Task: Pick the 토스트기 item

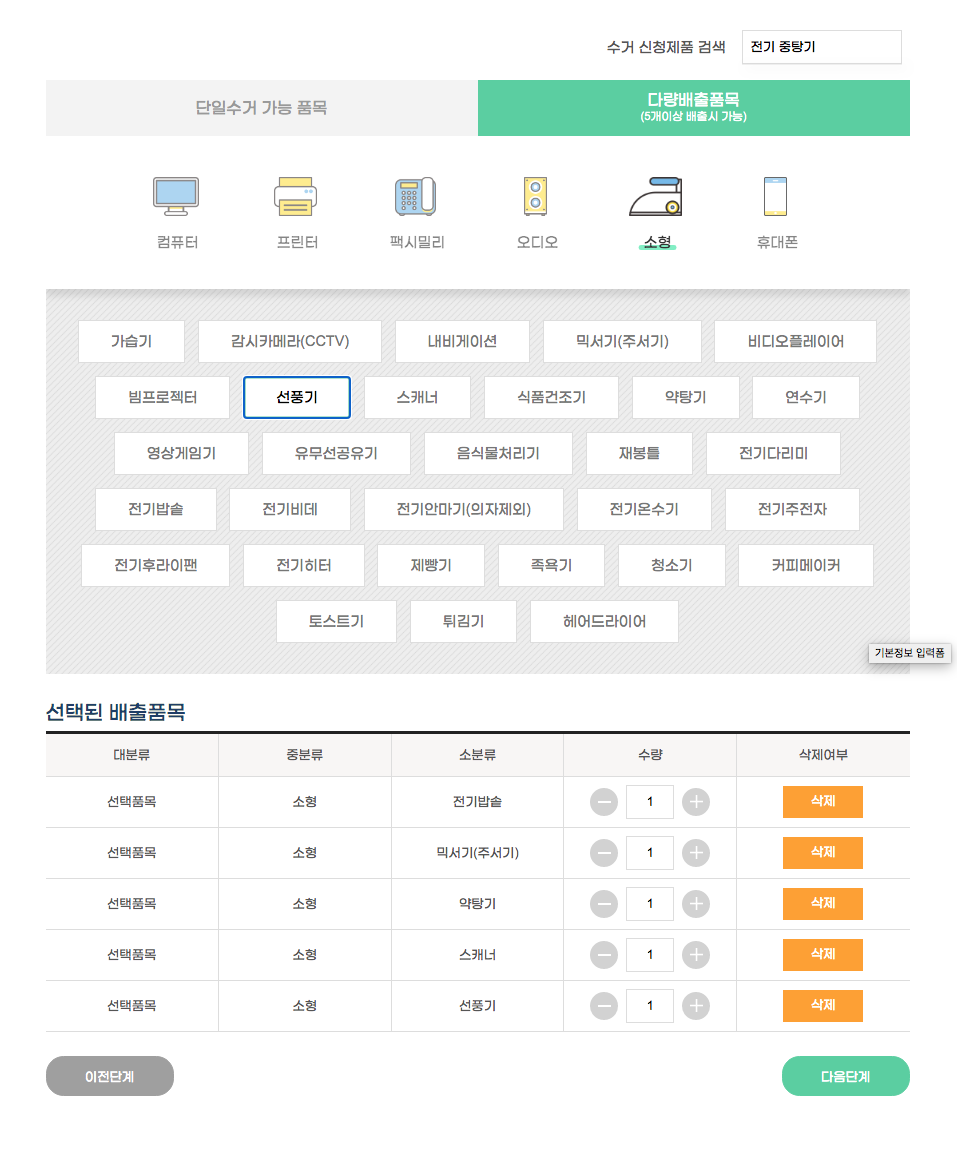Action: pyautogui.click(x=336, y=621)
